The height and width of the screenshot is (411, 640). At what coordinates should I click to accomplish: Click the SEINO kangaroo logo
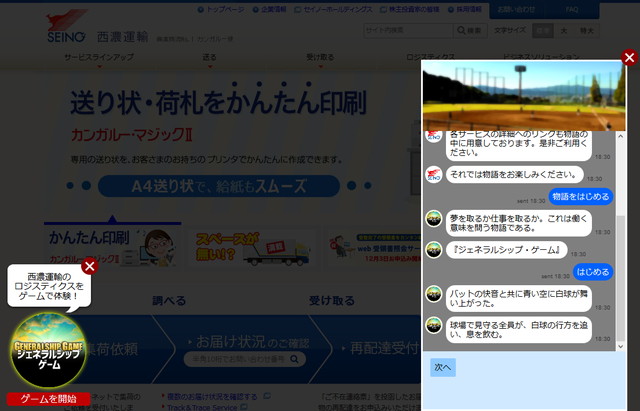click(x=67, y=26)
